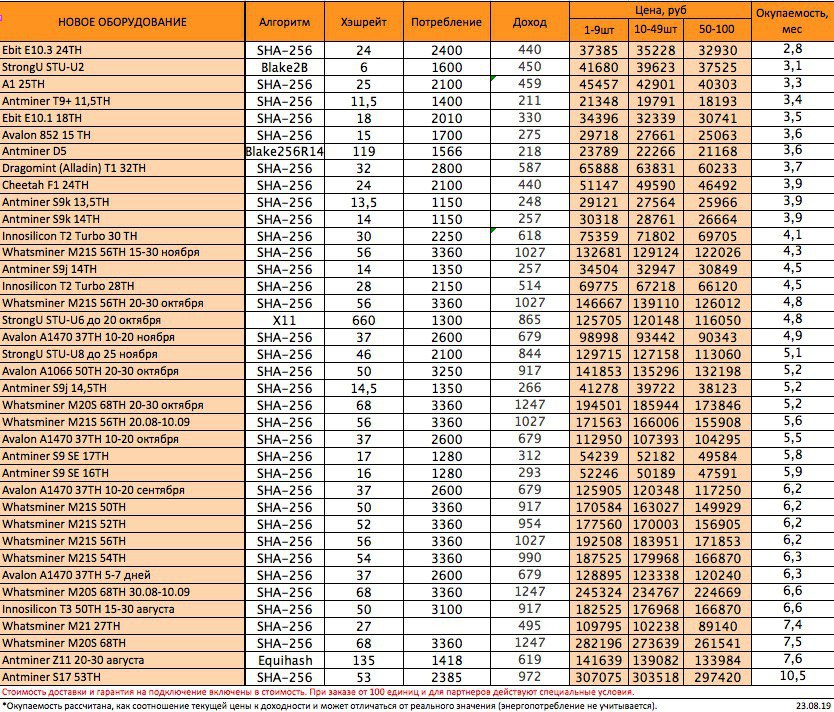Select the 'Antminer T9+ 11,5TH' cell
Image resolution: width=834 pixels, height=712 pixels.
(x=122, y=101)
